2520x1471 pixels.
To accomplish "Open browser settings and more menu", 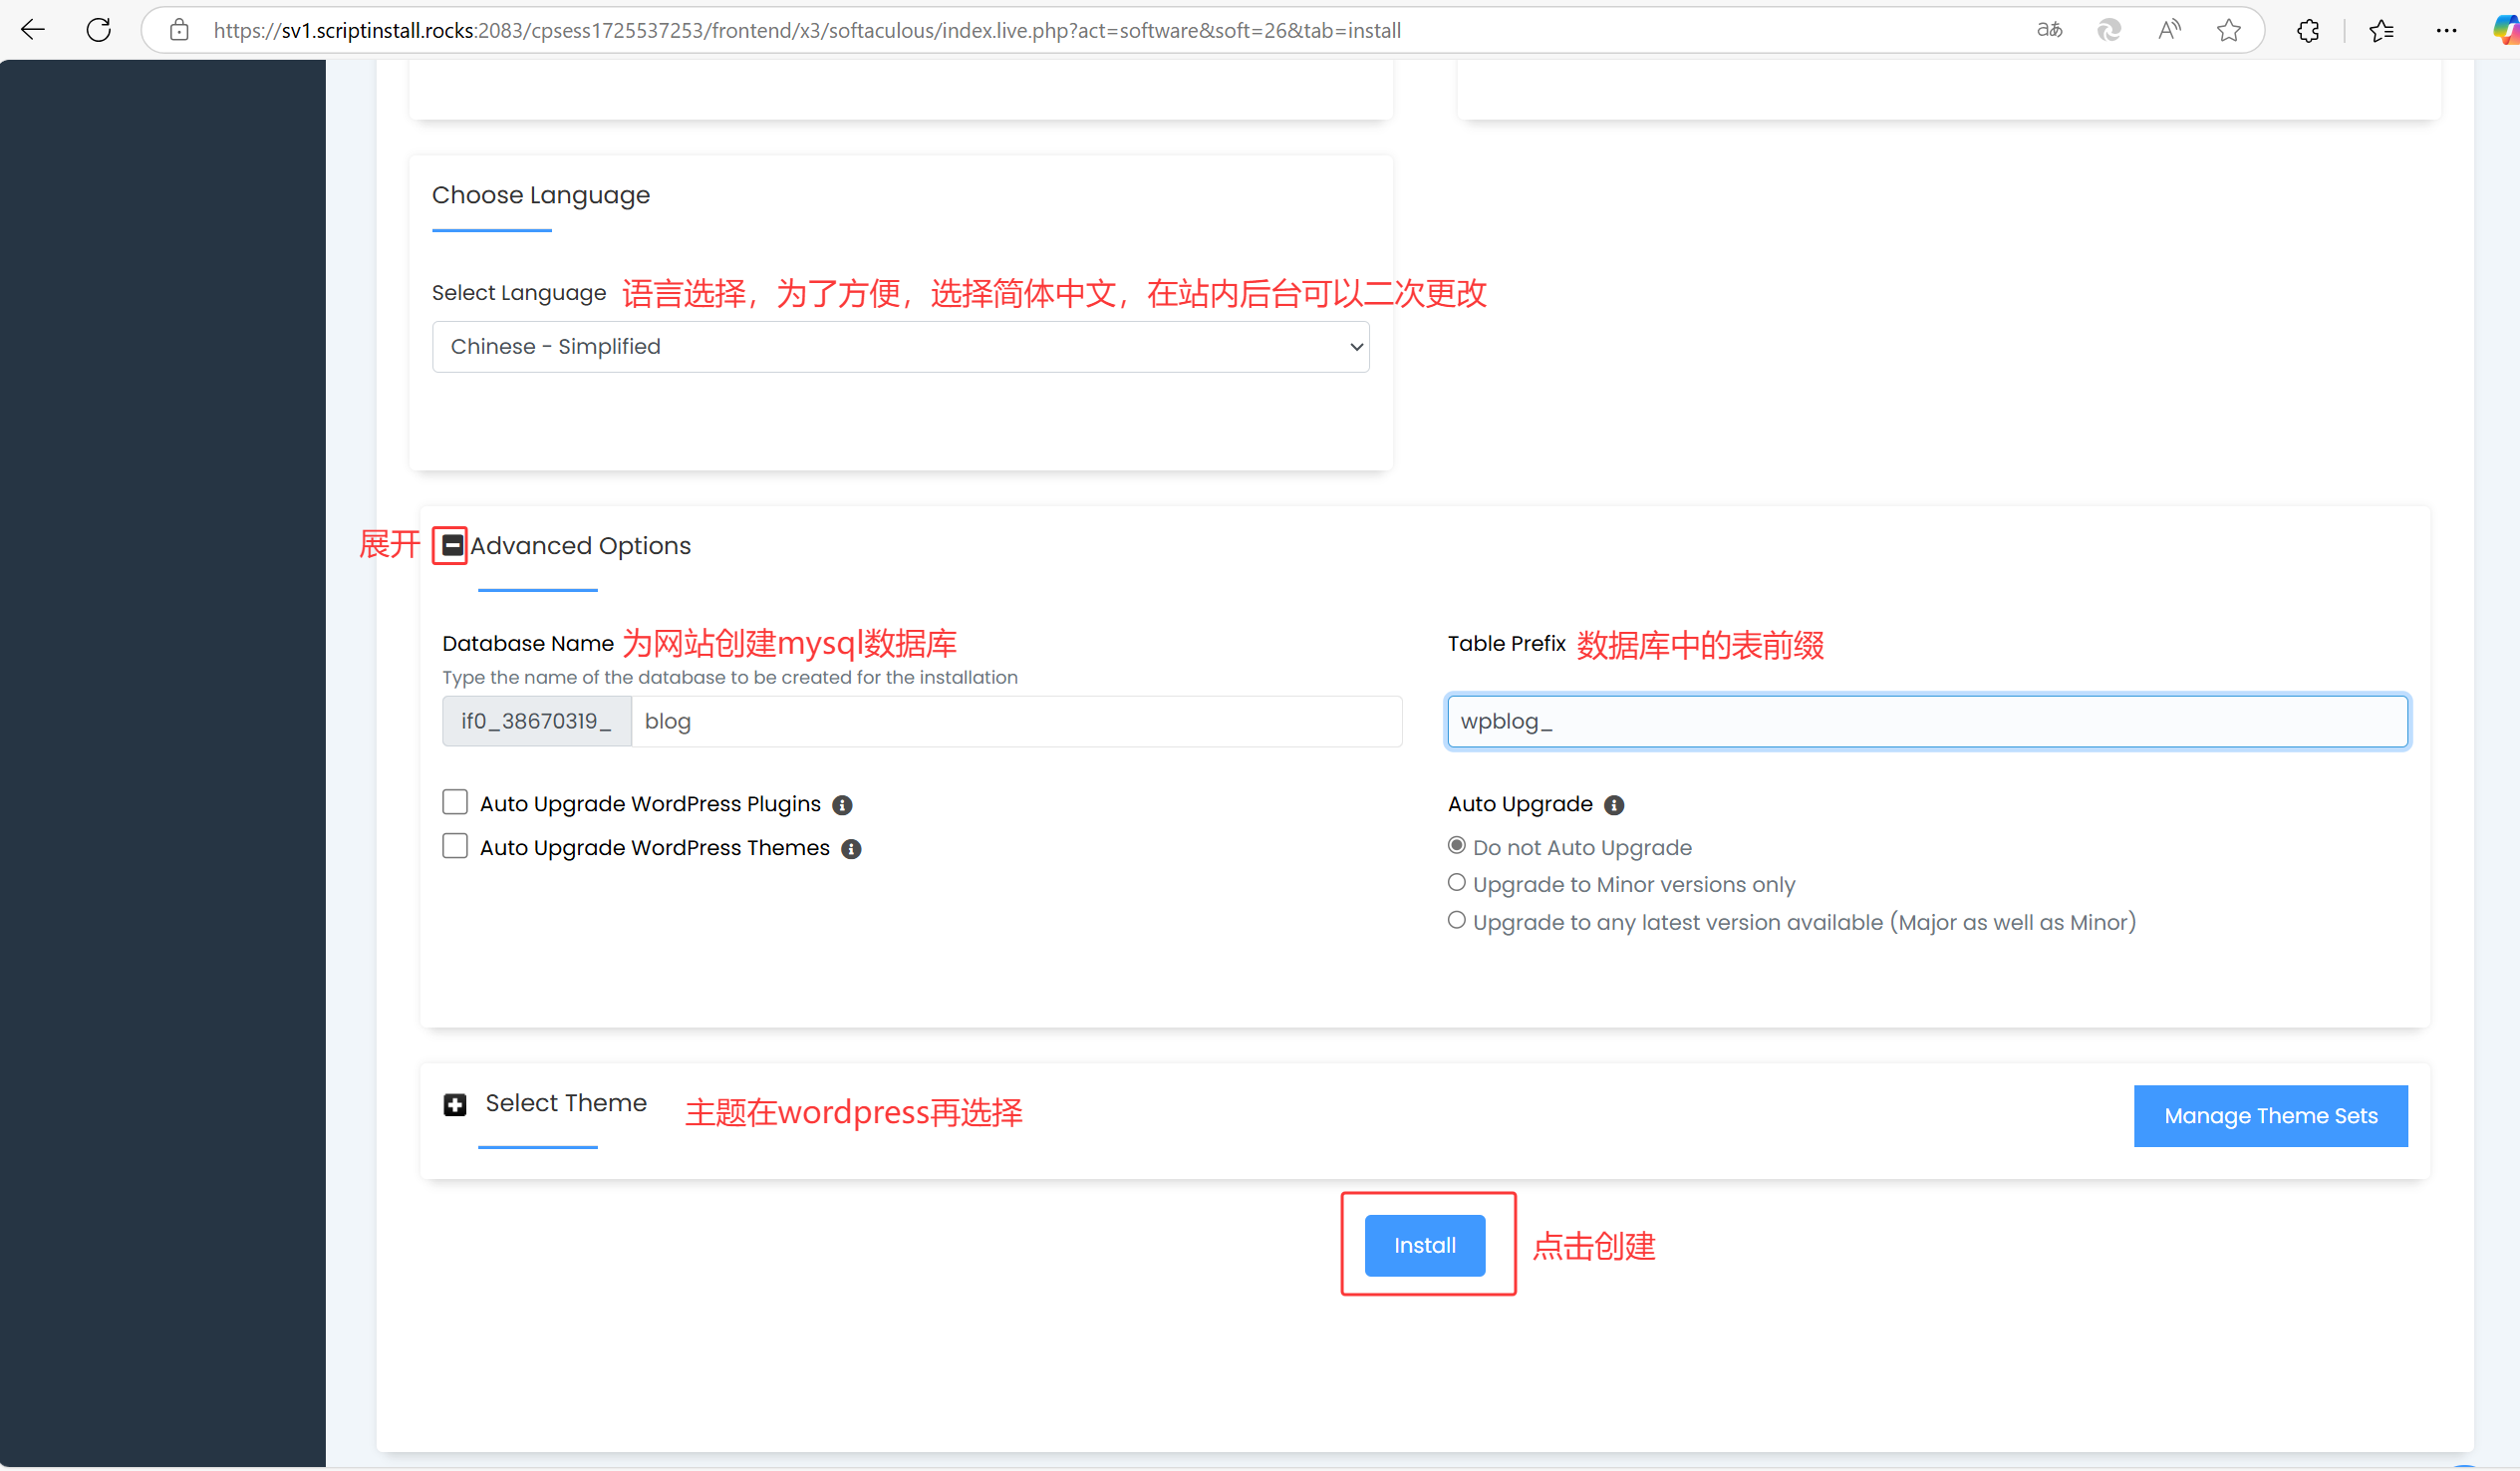I will (x=2446, y=30).
